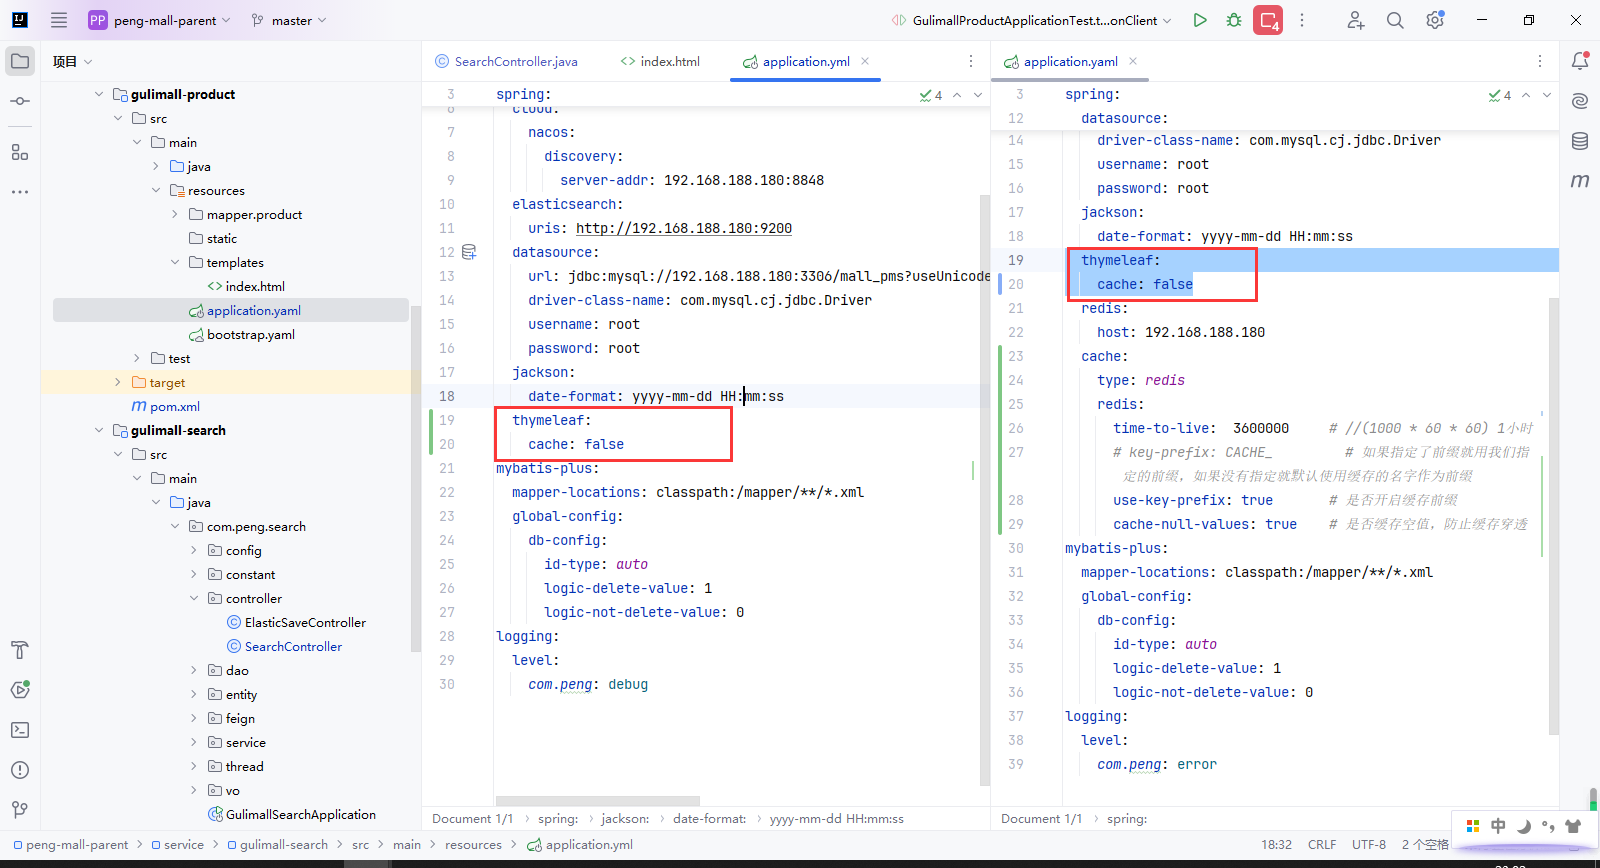Select bootstrap.yaml in project tree
The height and width of the screenshot is (868, 1600).
click(x=251, y=334)
